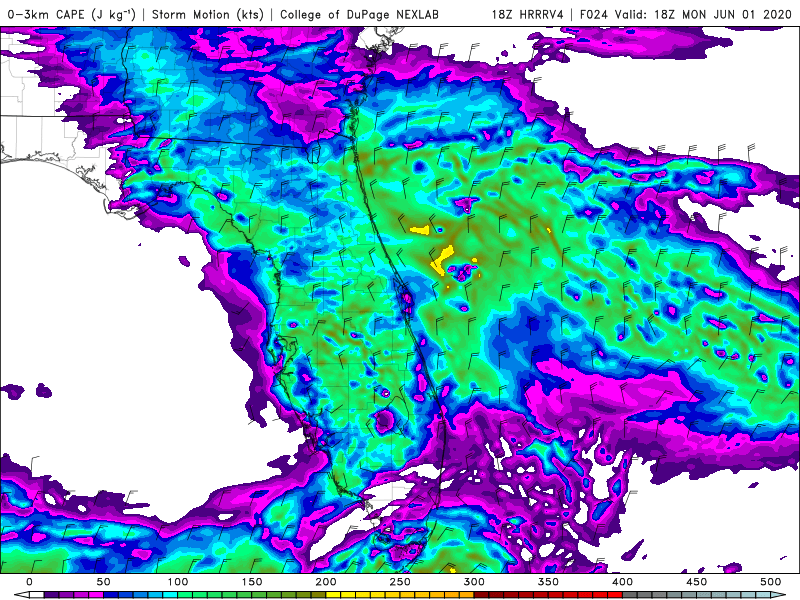This screenshot has width=800, height=600.
Task: Click the round magenta spot over Lake Okeechobee
Action: point(384,421)
